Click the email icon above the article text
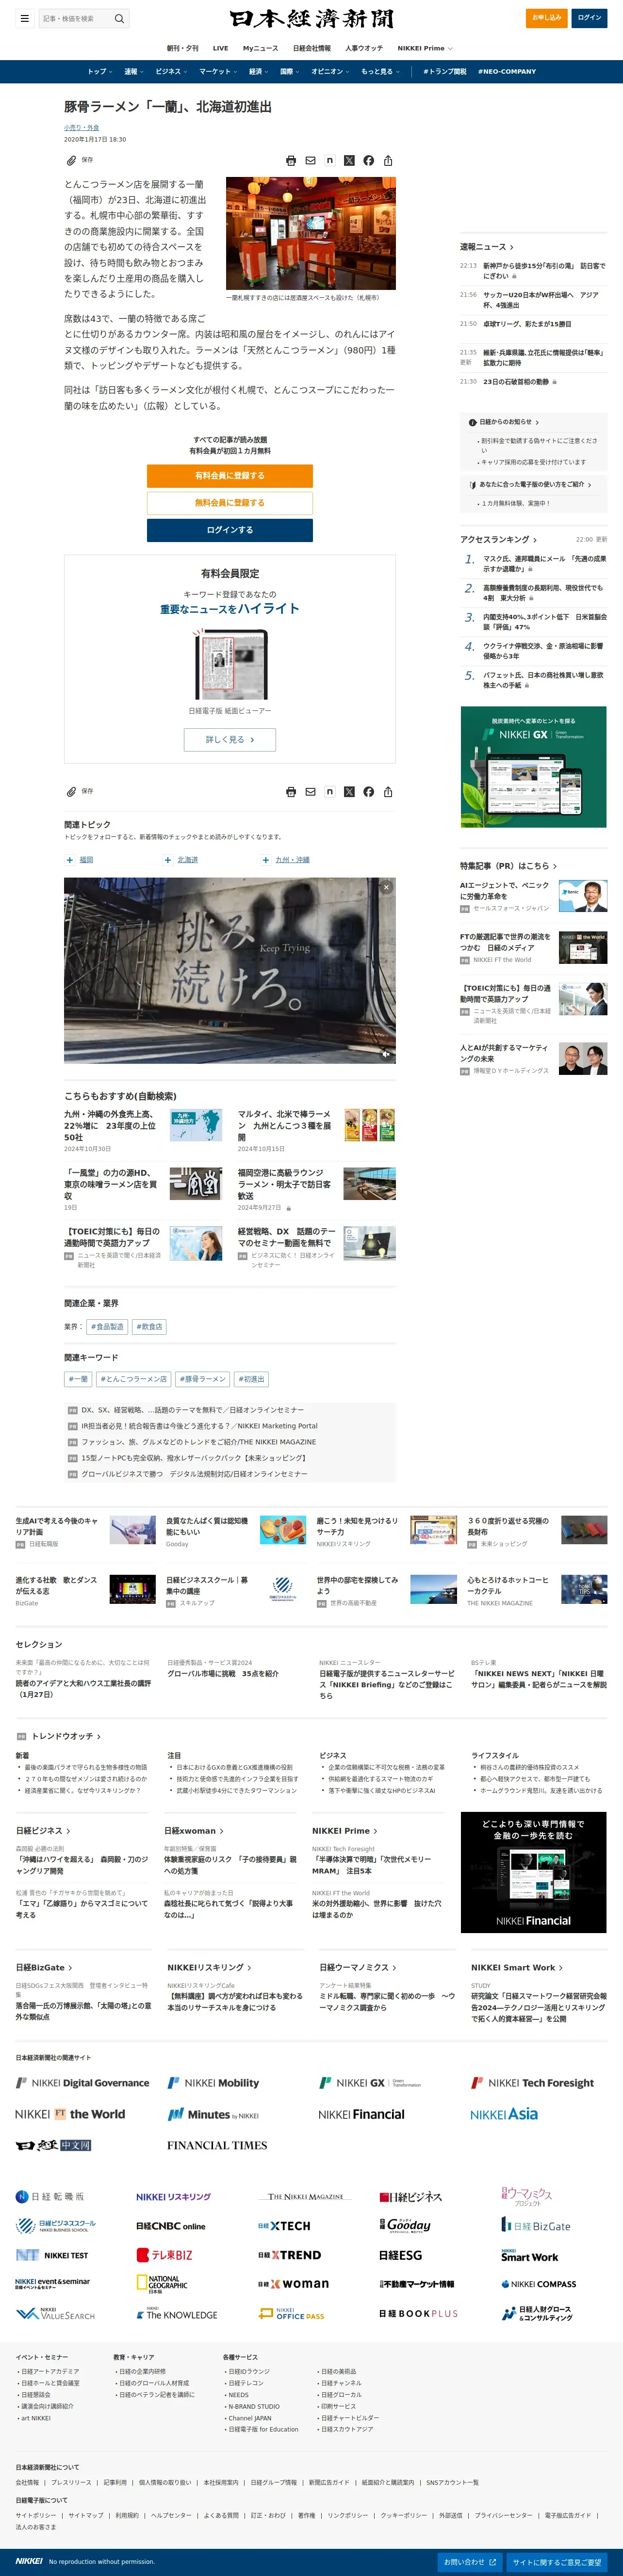The height and width of the screenshot is (2576, 623). (x=310, y=160)
